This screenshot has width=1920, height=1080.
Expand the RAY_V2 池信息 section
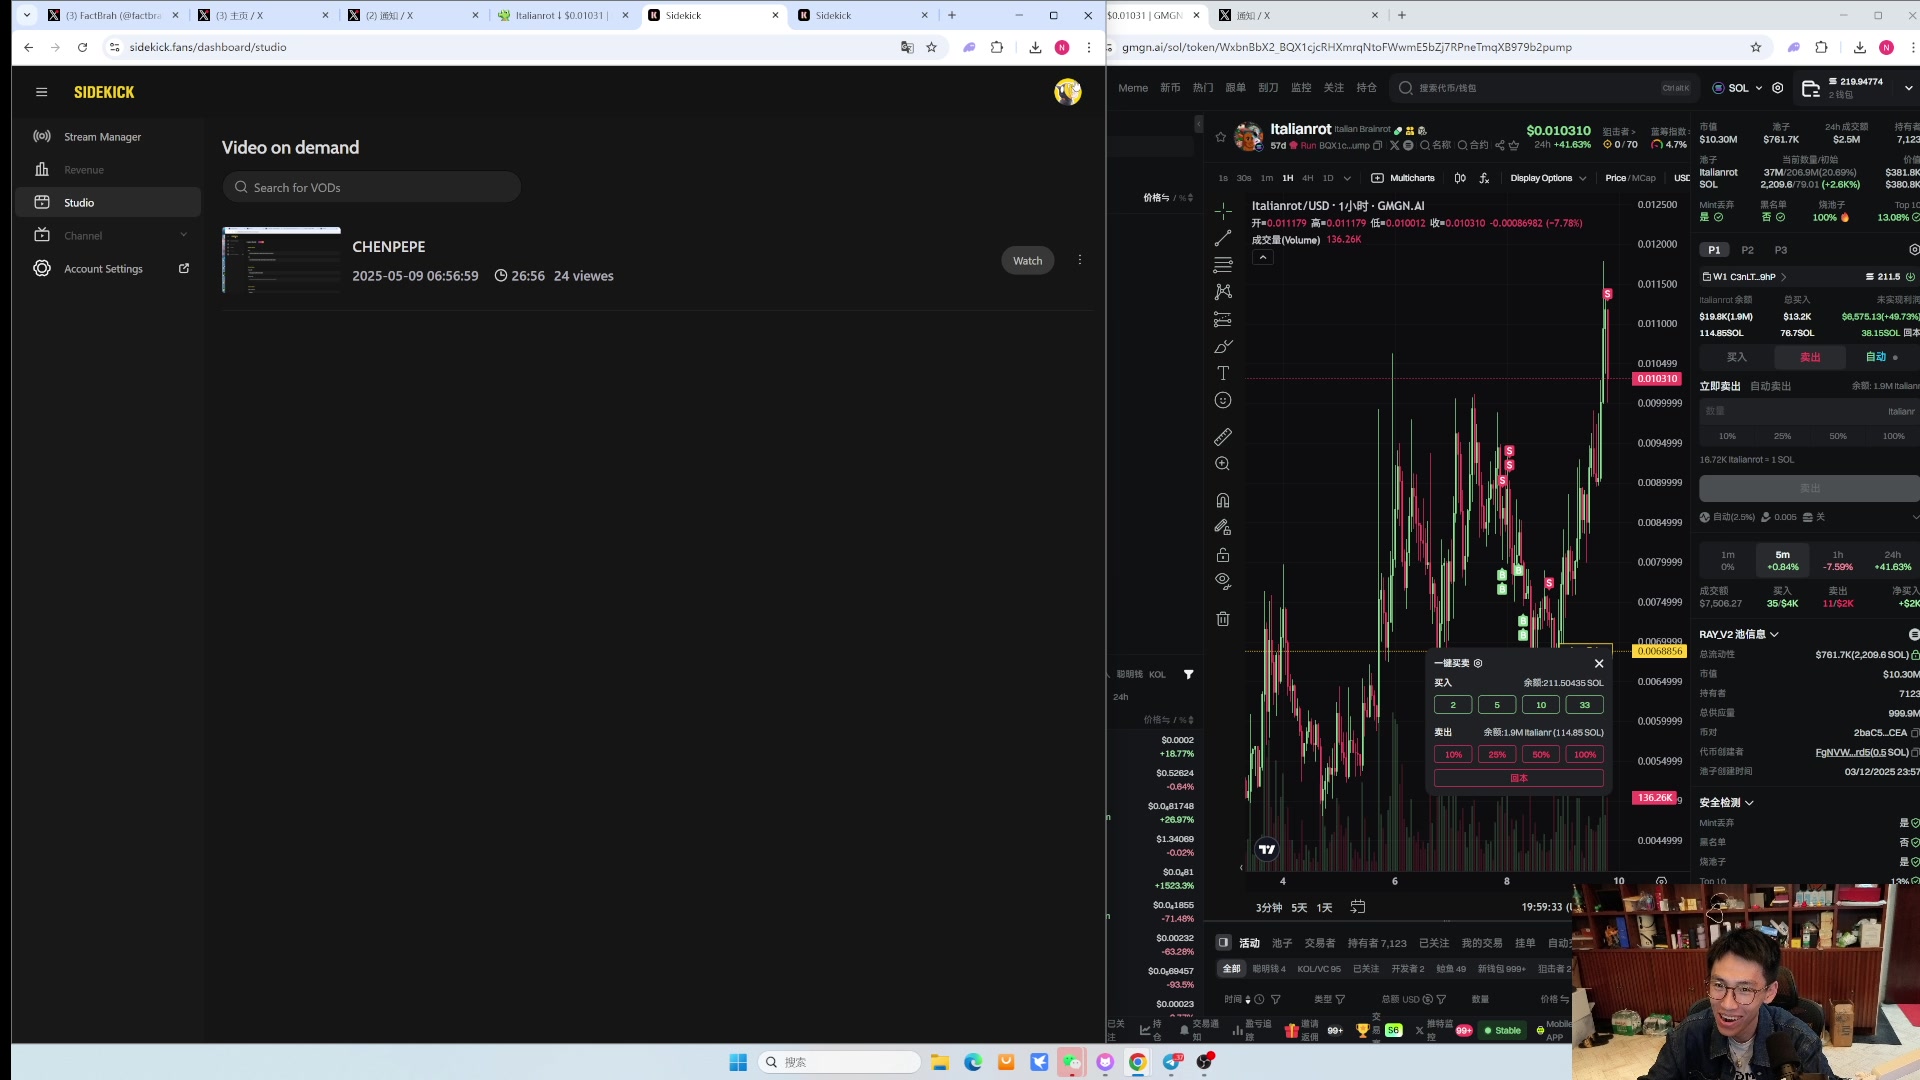[x=1739, y=634]
